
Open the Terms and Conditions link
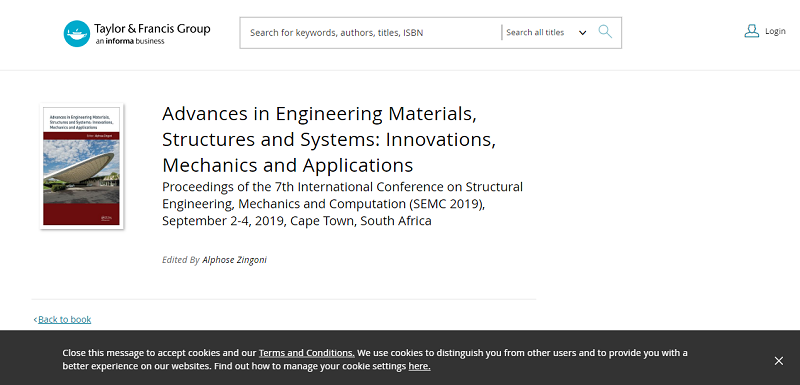(x=307, y=353)
